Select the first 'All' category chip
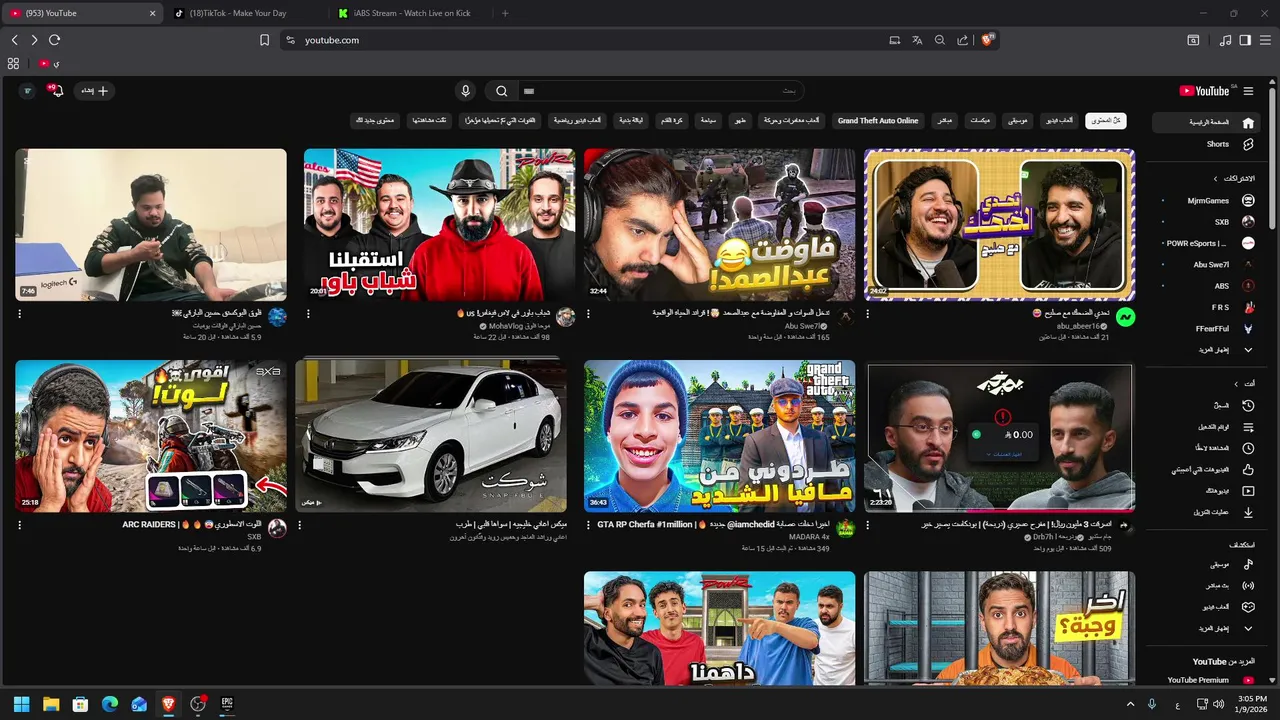This screenshot has height=720, width=1280. (1106, 120)
